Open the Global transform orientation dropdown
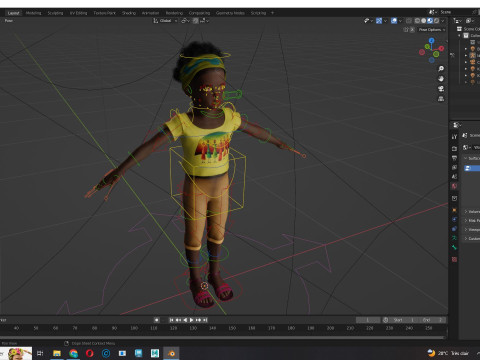480x360 pixels. 165,21
